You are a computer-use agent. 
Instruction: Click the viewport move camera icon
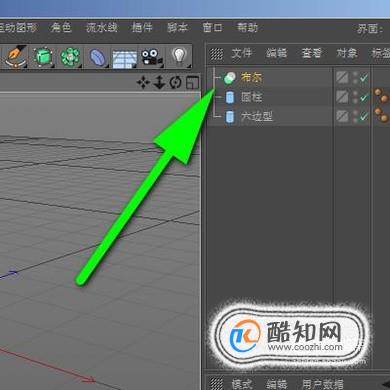pyautogui.click(x=143, y=82)
